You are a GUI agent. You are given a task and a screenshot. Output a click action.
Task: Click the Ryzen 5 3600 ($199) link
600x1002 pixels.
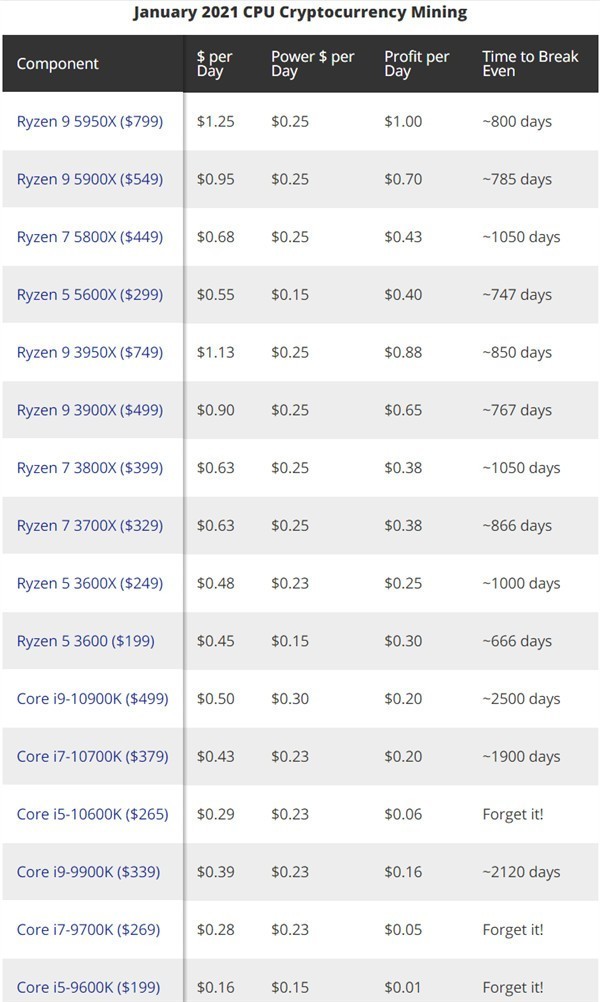point(85,641)
